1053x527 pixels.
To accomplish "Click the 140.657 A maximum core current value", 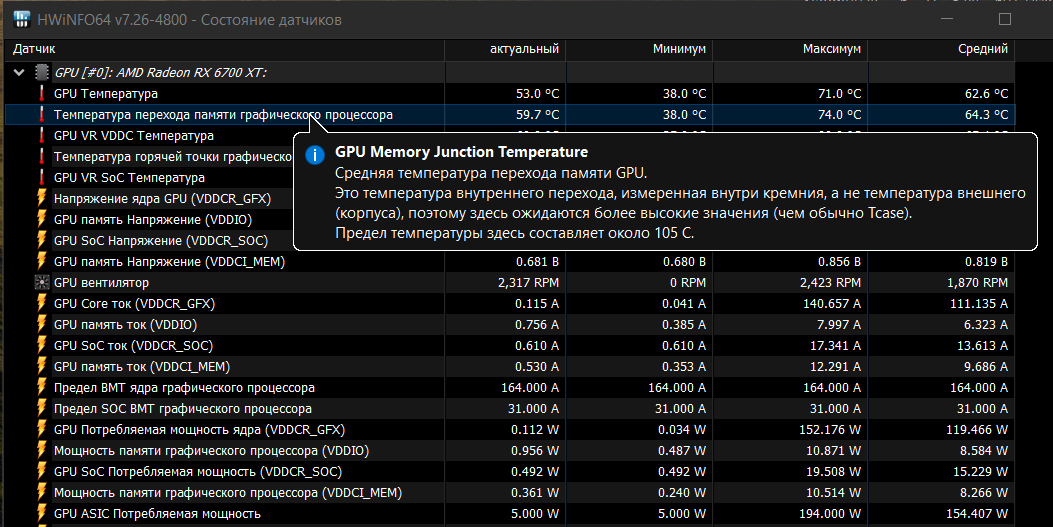I will click(832, 303).
